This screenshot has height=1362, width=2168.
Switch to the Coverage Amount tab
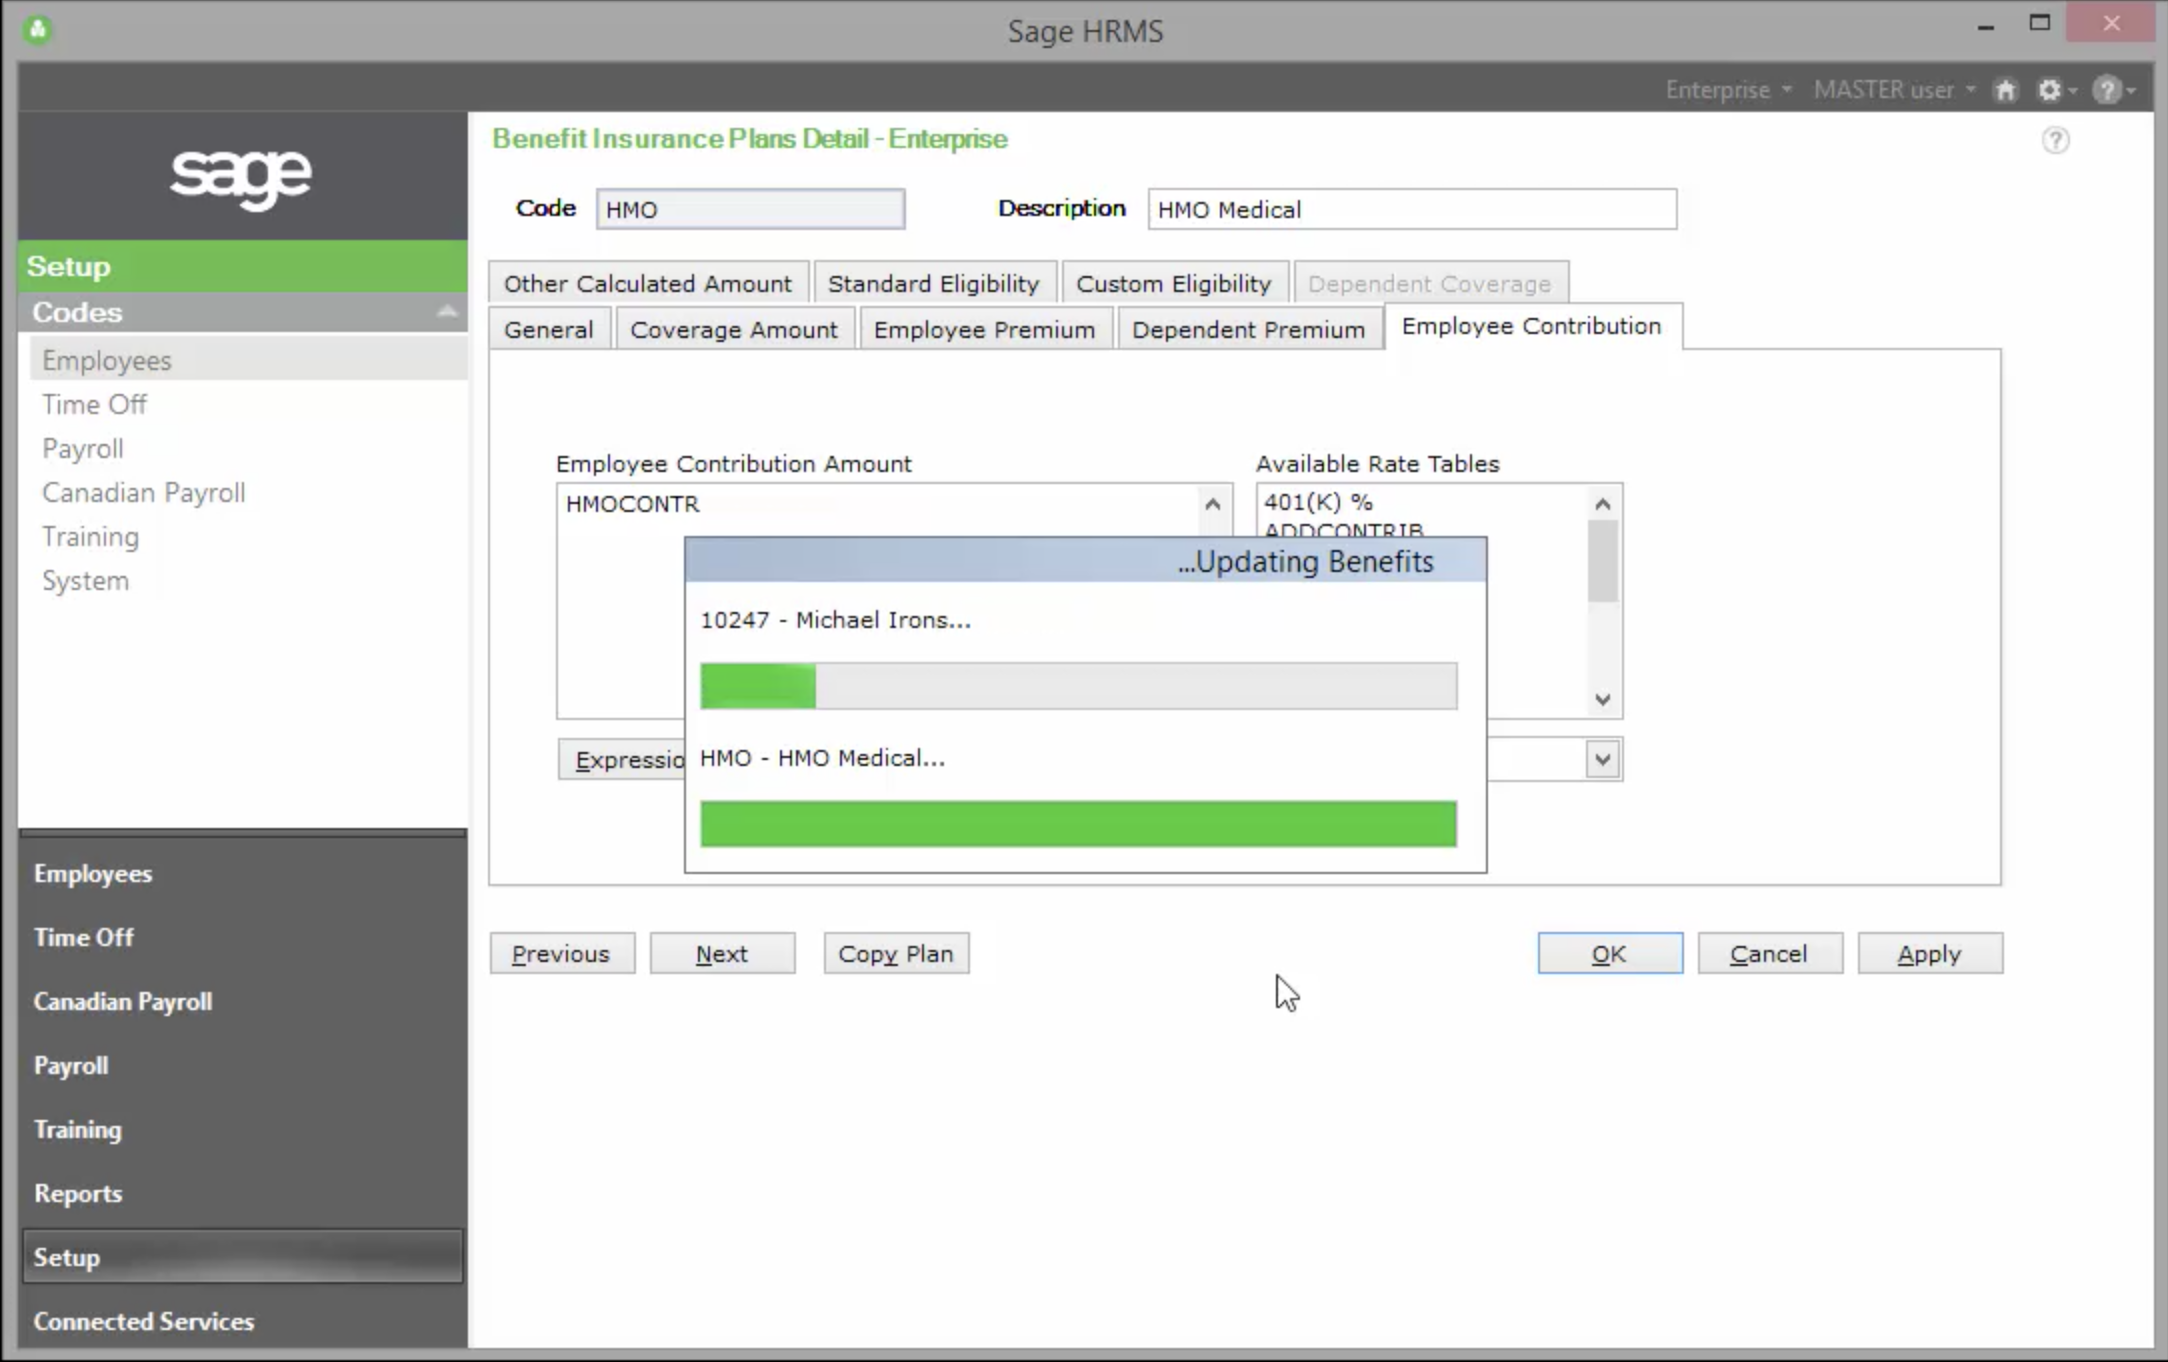pyautogui.click(x=734, y=329)
